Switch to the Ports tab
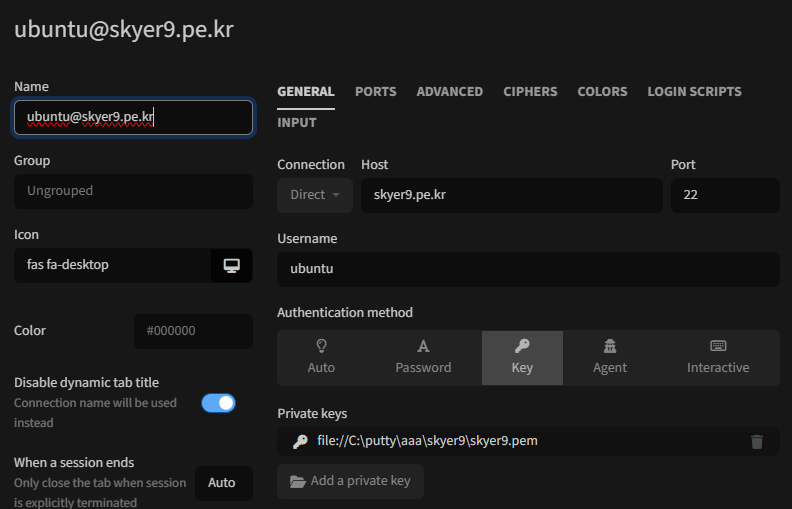Screen dimensions: 792x509 pyautogui.click(x=375, y=91)
